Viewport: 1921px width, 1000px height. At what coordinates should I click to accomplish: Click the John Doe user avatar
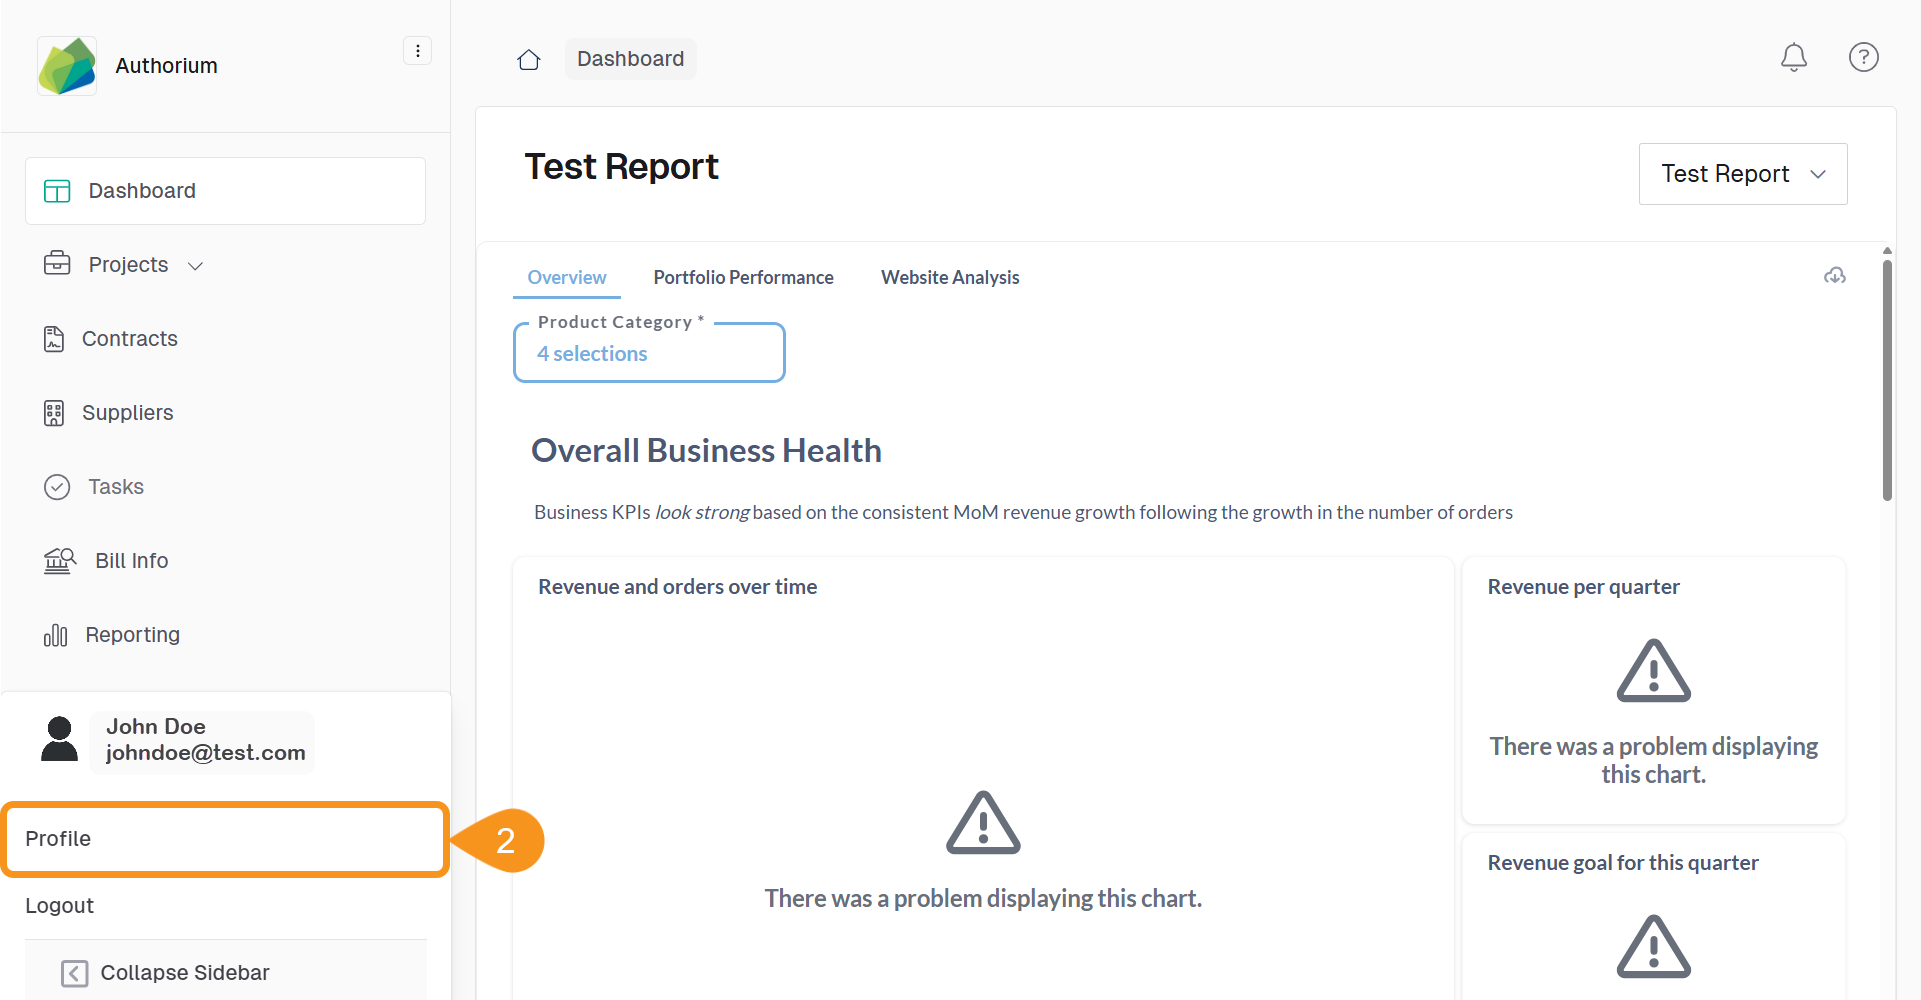(60, 740)
